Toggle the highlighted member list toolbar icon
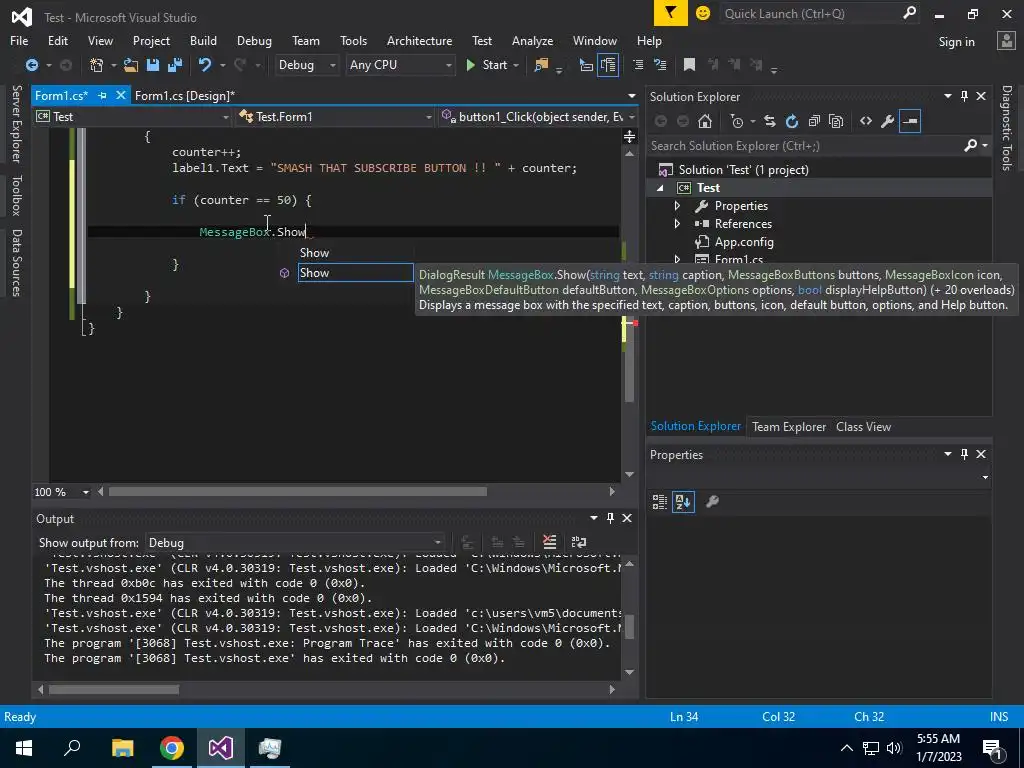The image size is (1024, 768). 608,65
